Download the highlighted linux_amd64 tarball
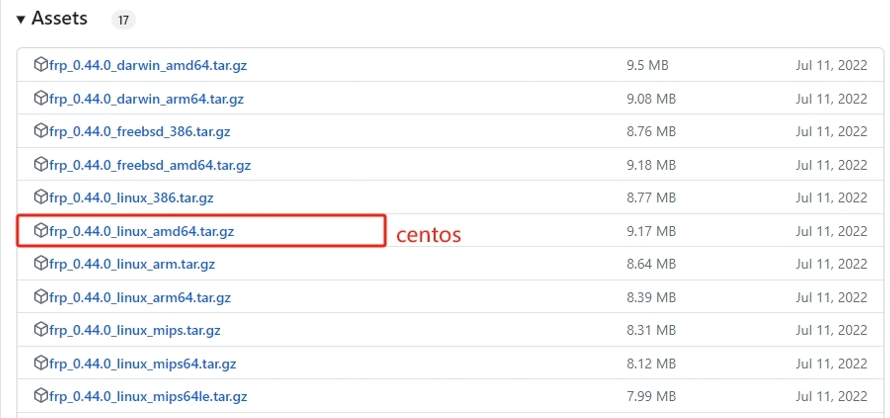 pos(142,231)
